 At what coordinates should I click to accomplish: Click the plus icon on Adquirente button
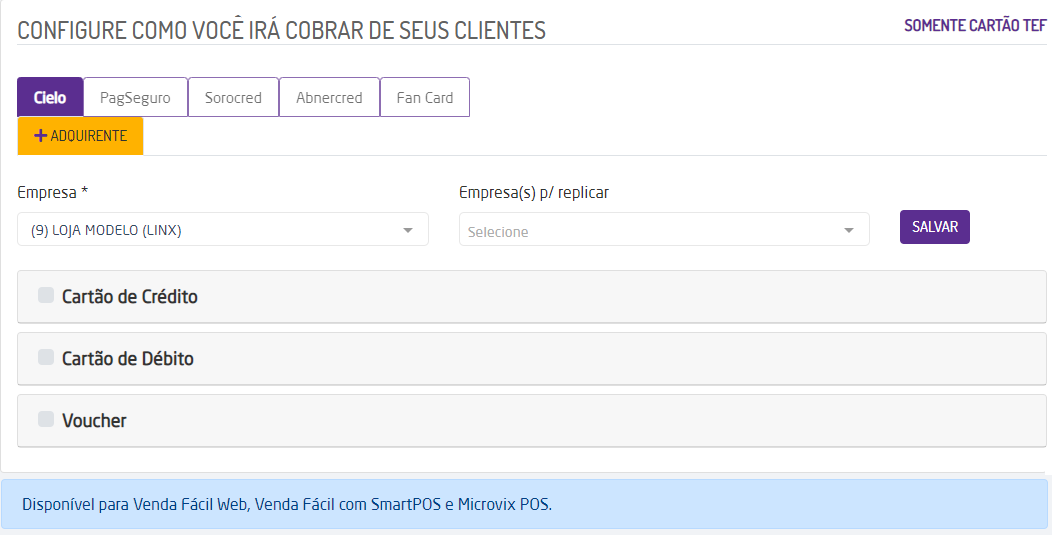(x=41, y=136)
